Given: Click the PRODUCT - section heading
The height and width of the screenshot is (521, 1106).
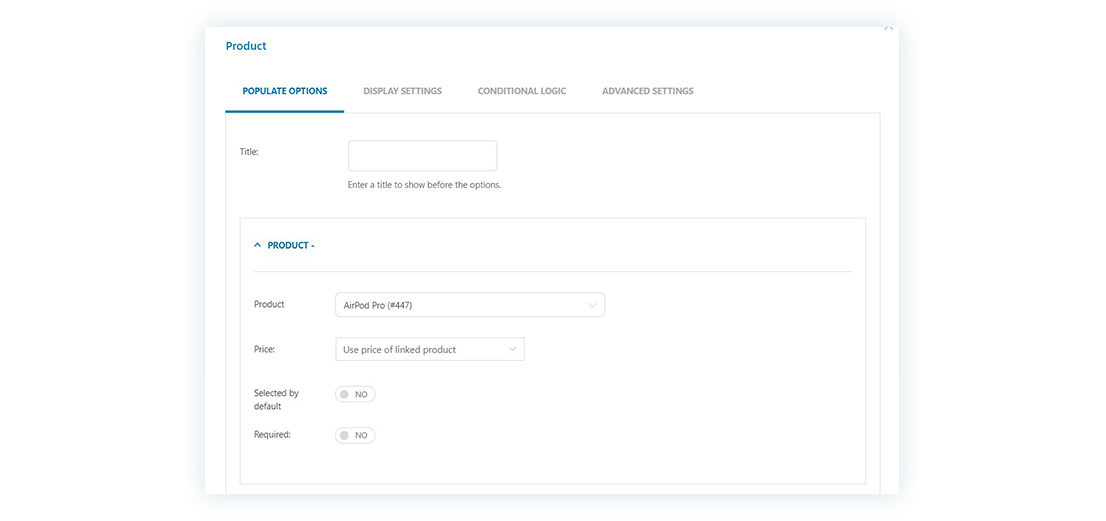Looking at the screenshot, I should click(291, 245).
